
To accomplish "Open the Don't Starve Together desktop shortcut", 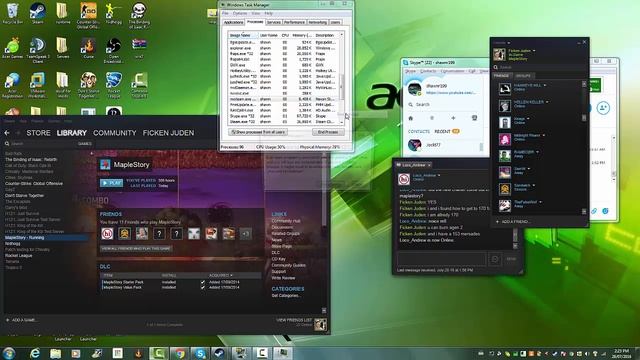I will pos(88,85).
